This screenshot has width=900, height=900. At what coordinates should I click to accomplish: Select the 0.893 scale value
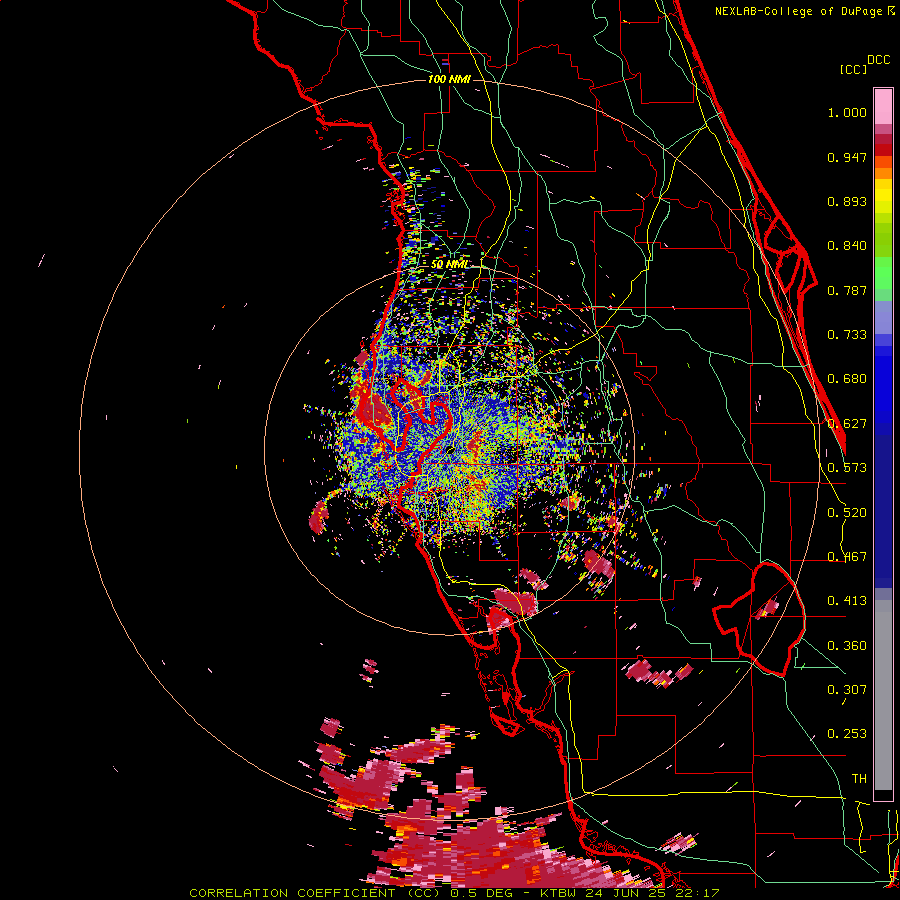(x=847, y=201)
